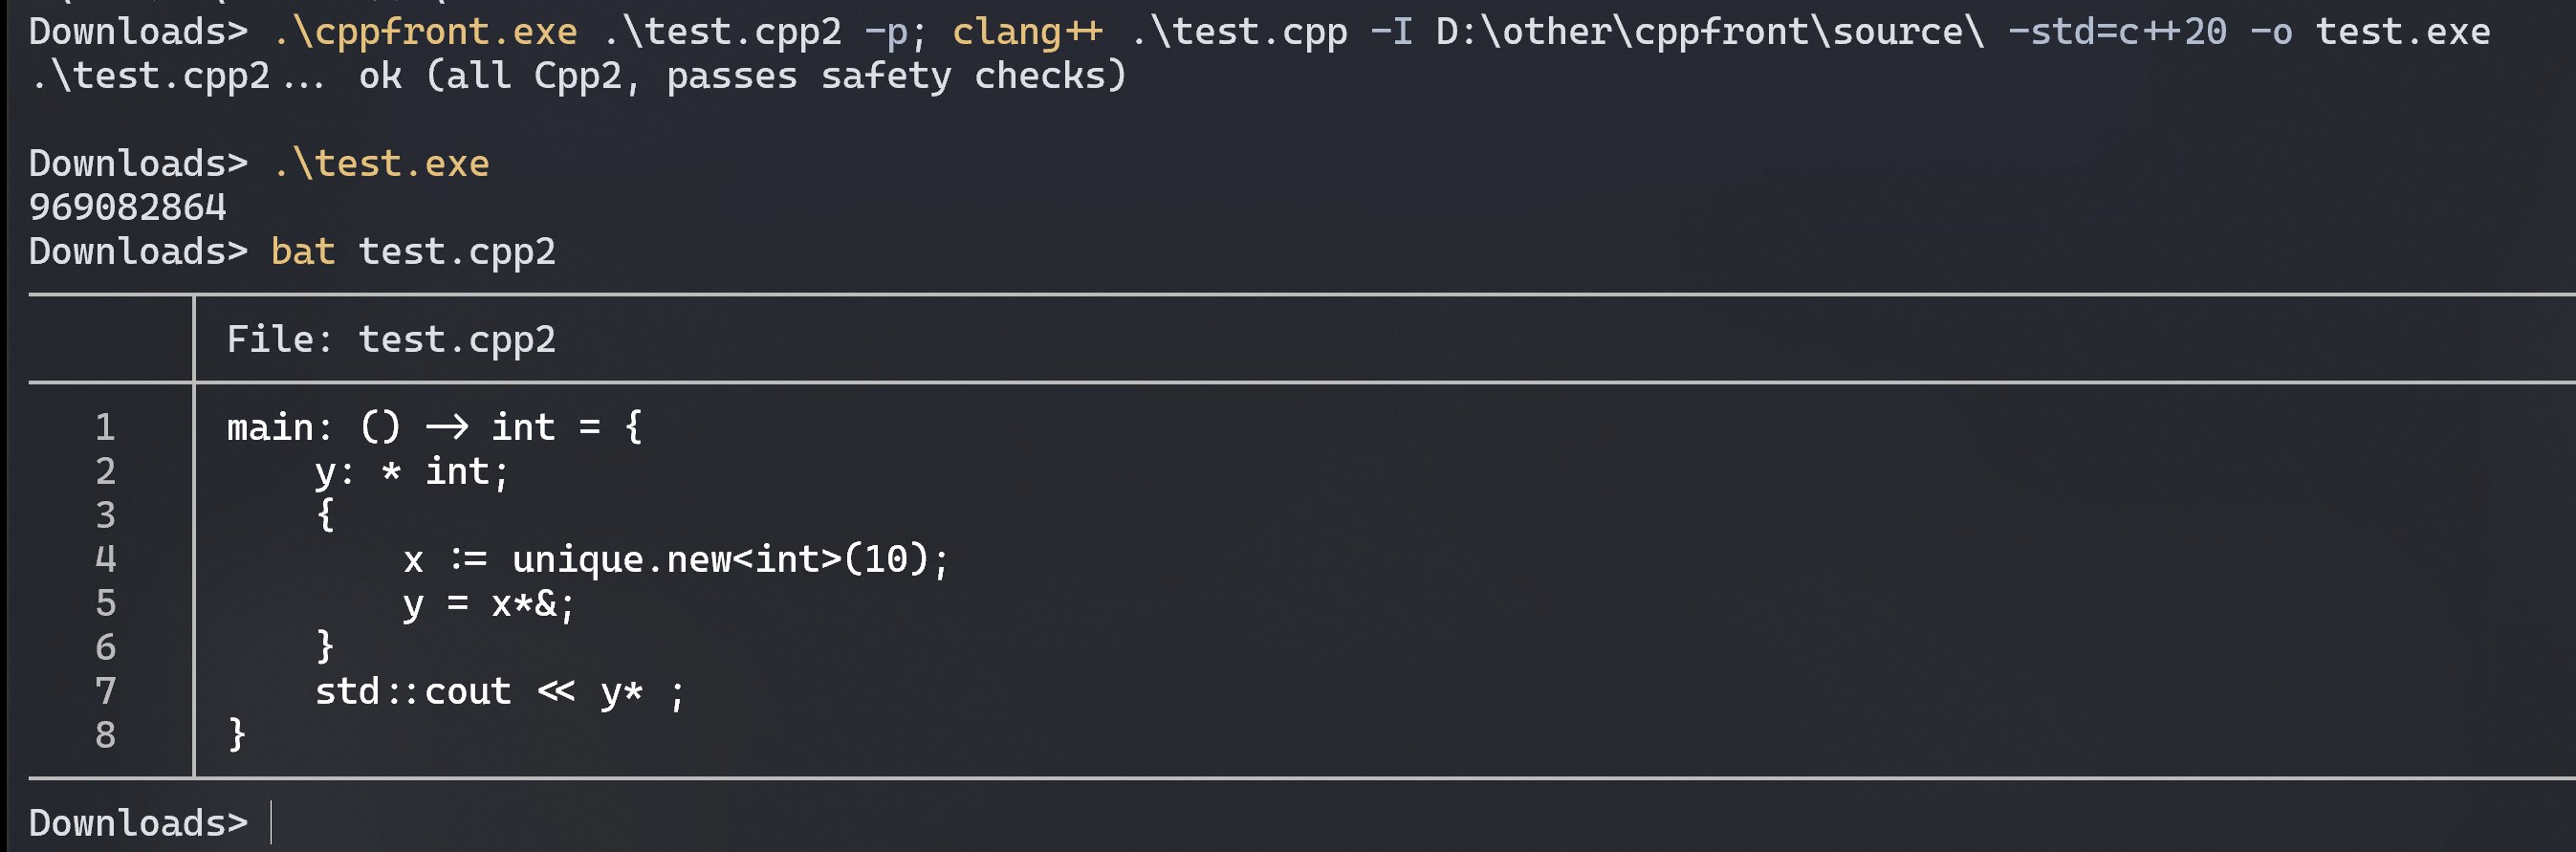The image size is (2576, 852).
Task: Click the 'y = x*&;' assignment
Action: (489, 604)
